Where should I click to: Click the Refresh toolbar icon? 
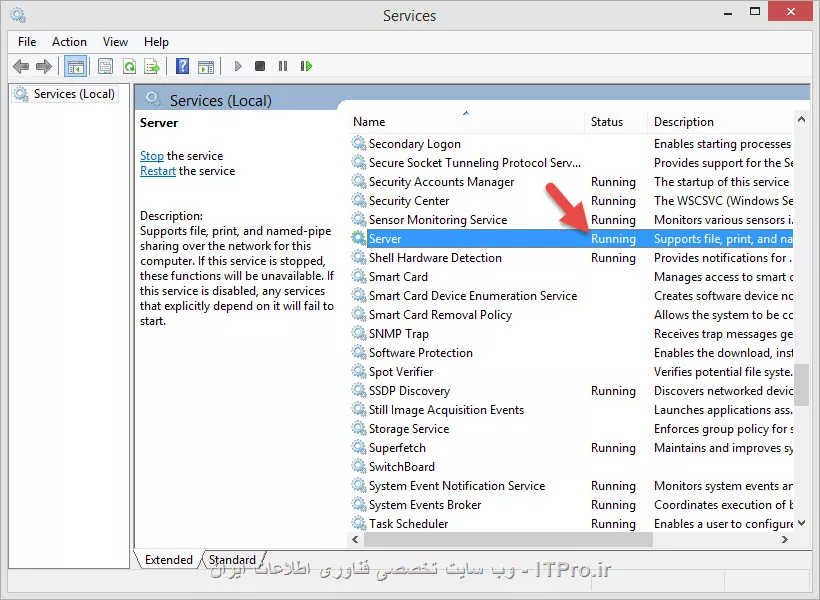coord(129,67)
